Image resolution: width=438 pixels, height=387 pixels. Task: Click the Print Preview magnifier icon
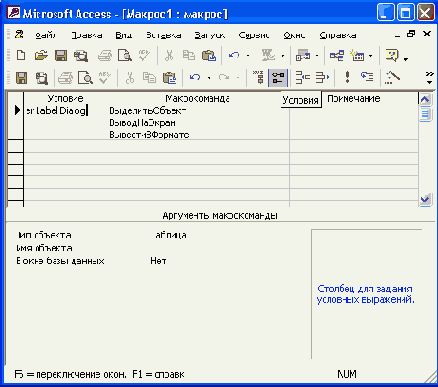coord(85,78)
